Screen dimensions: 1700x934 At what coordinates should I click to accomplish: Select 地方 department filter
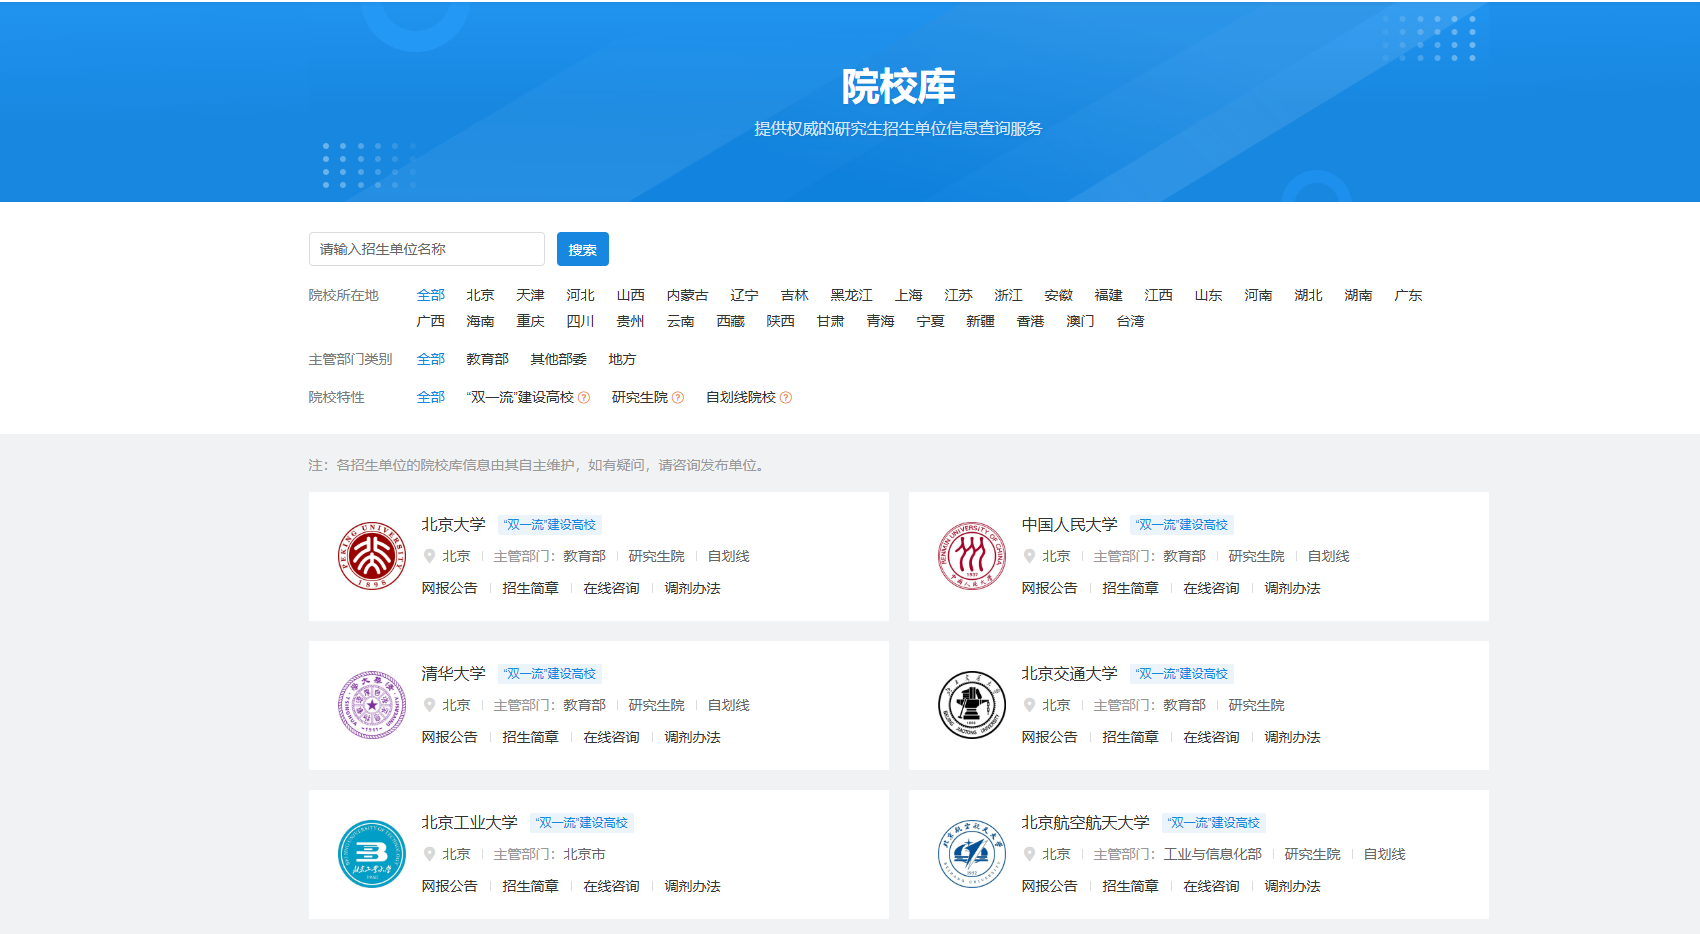pos(622,359)
